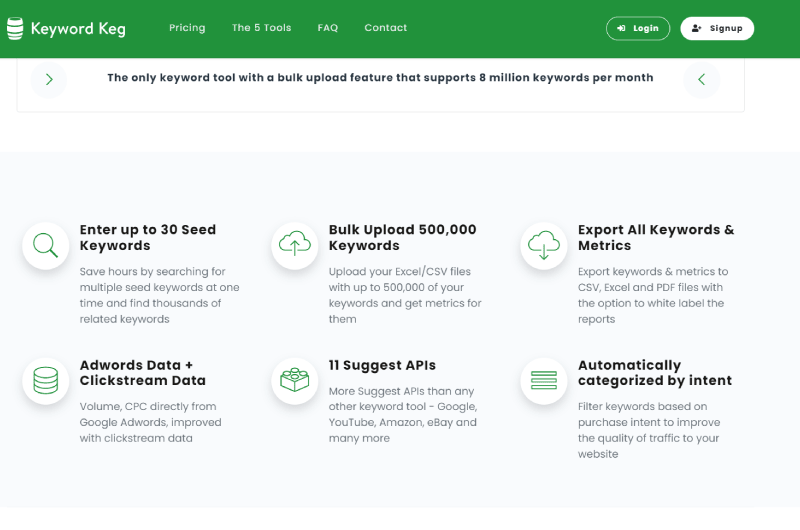Click the cloud upload icon
Viewport: 800px width, 530px height.
pyautogui.click(x=294, y=245)
